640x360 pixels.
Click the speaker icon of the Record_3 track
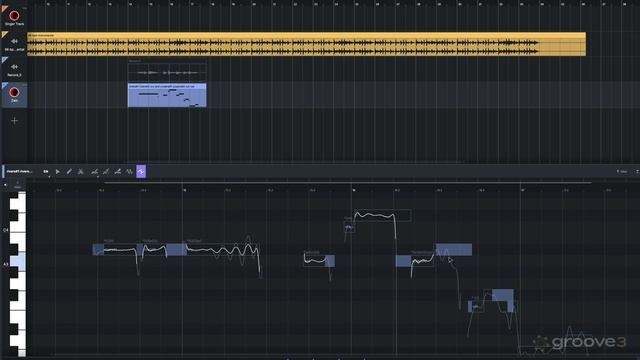(x=14, y=67)
